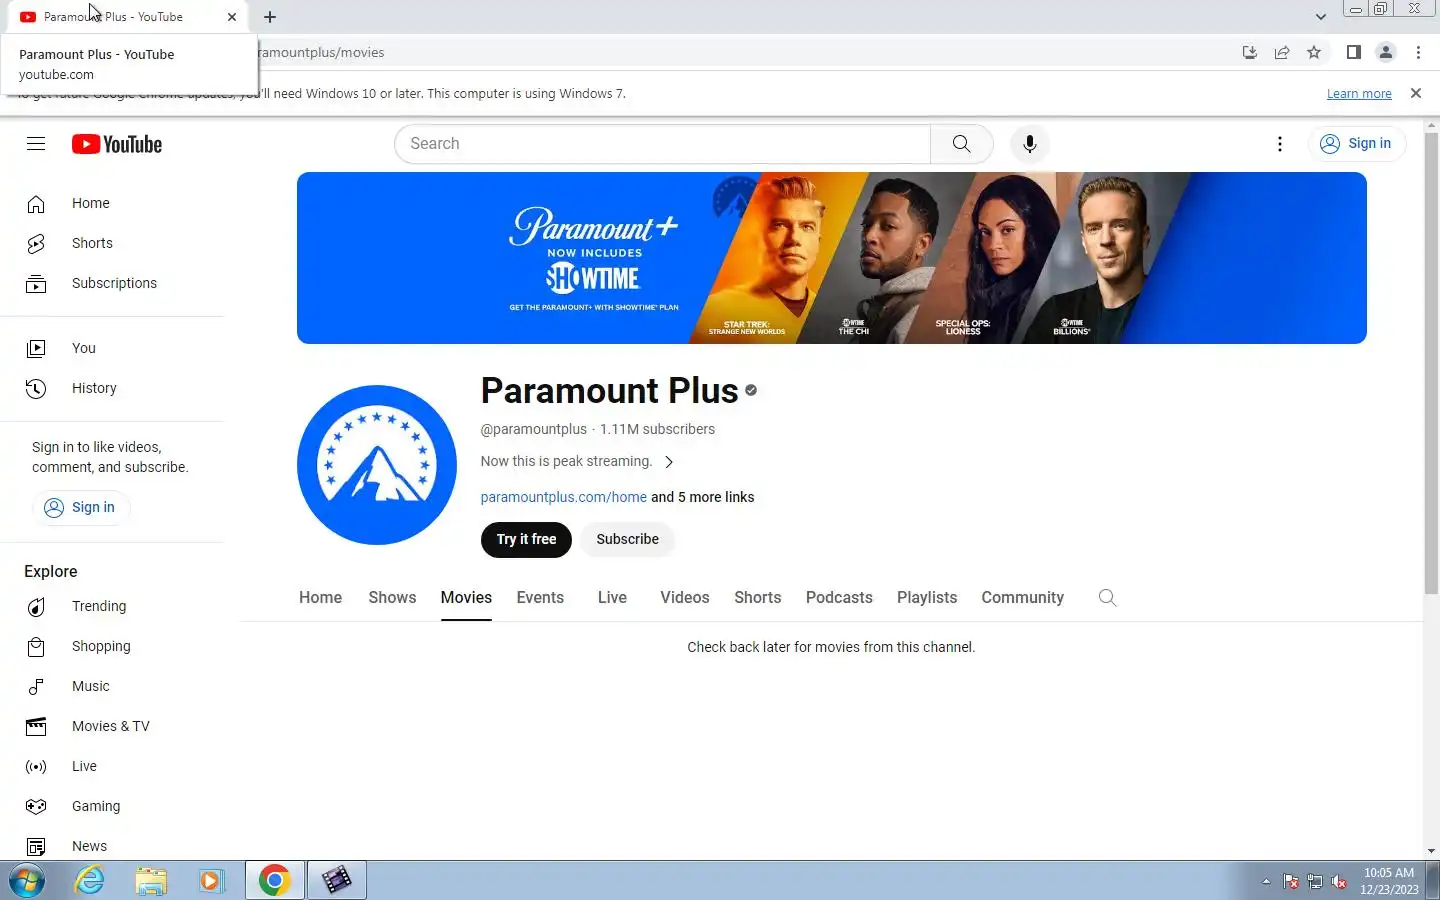This screenshot has height=900, width=1440.
Task: Open Chrome's three-dot menu
Action: tap(1418, 52)
